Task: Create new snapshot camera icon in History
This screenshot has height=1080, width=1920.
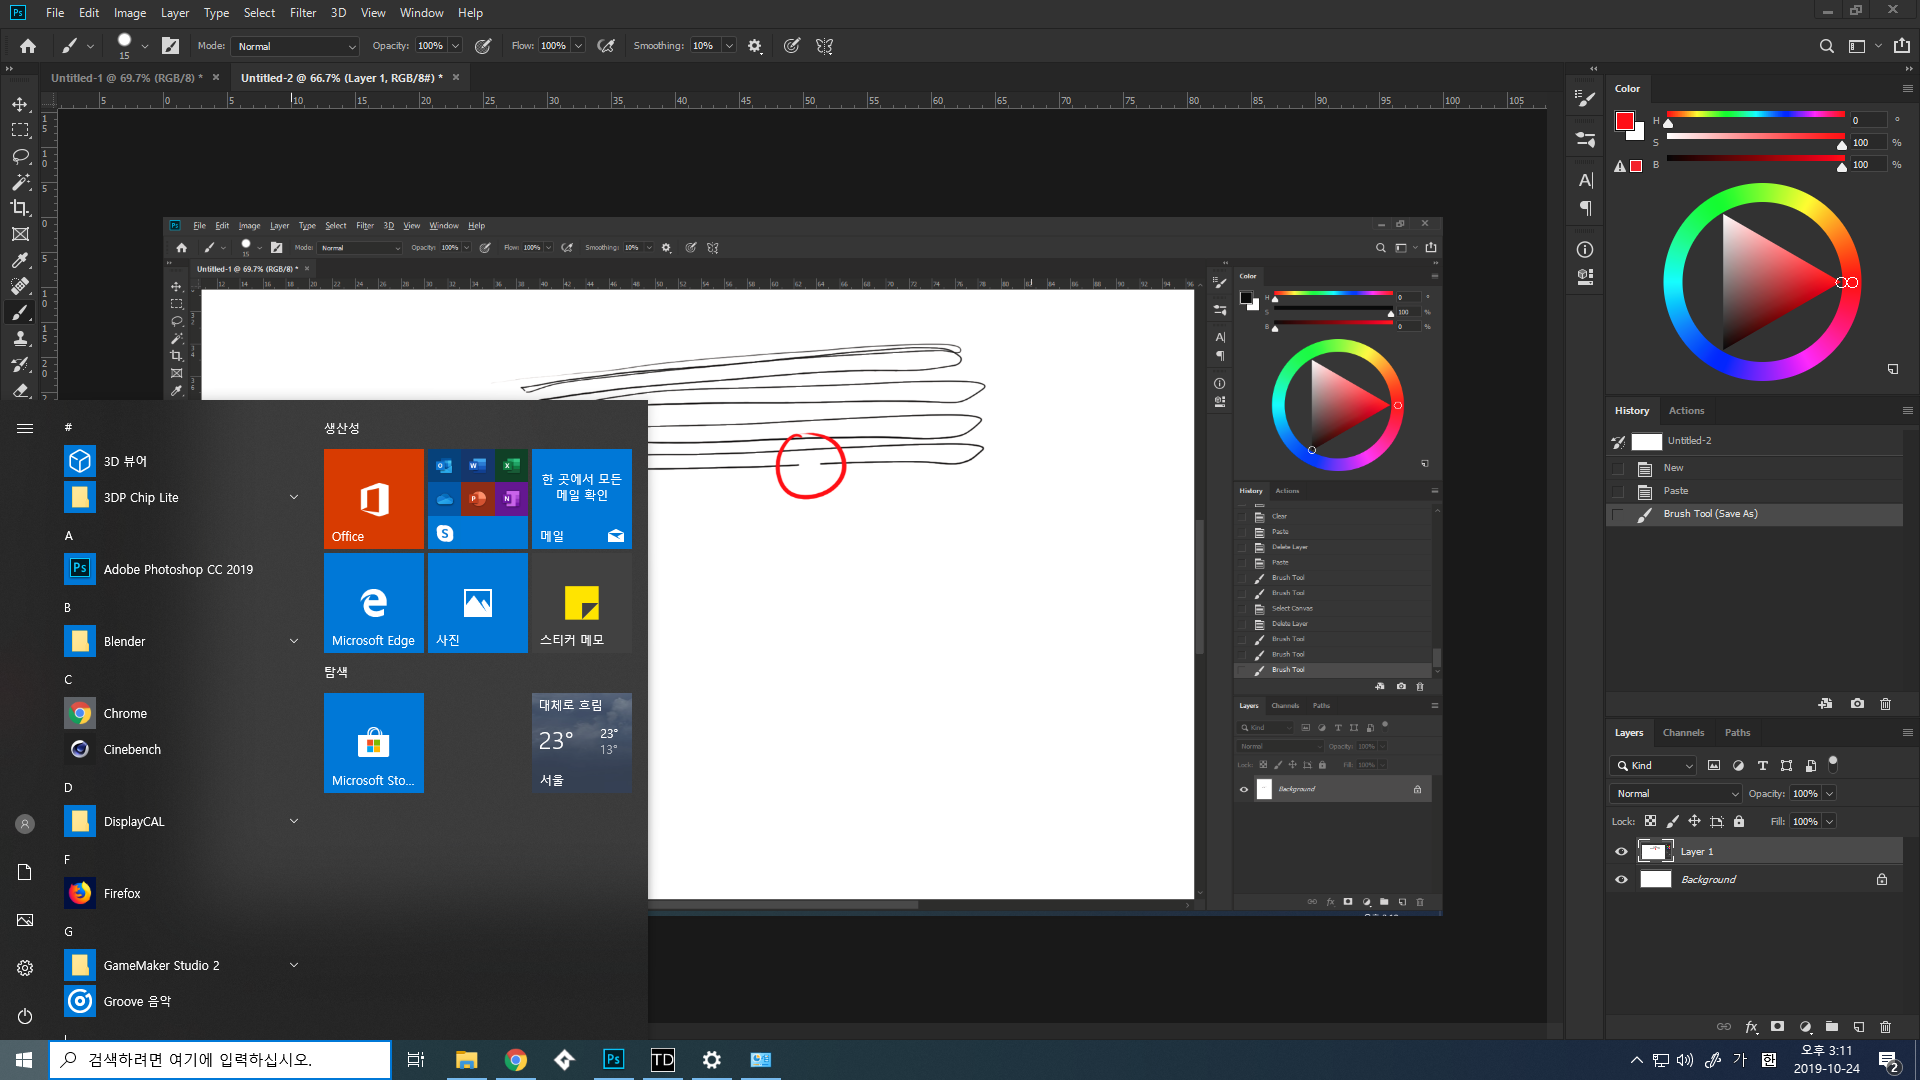Action: [1857, 704]
